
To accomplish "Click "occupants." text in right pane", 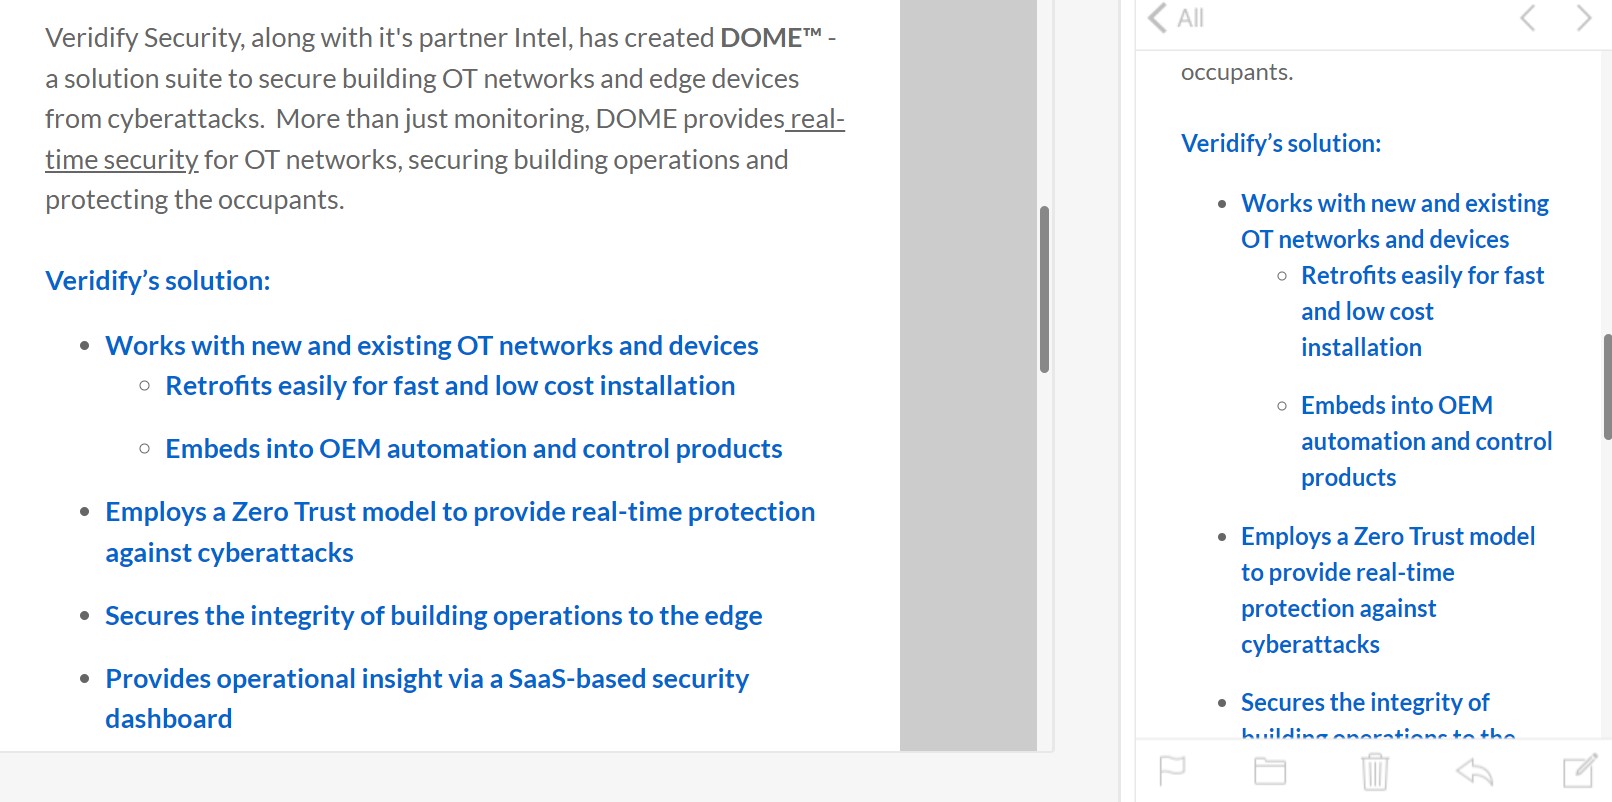I will point(1237,72).
